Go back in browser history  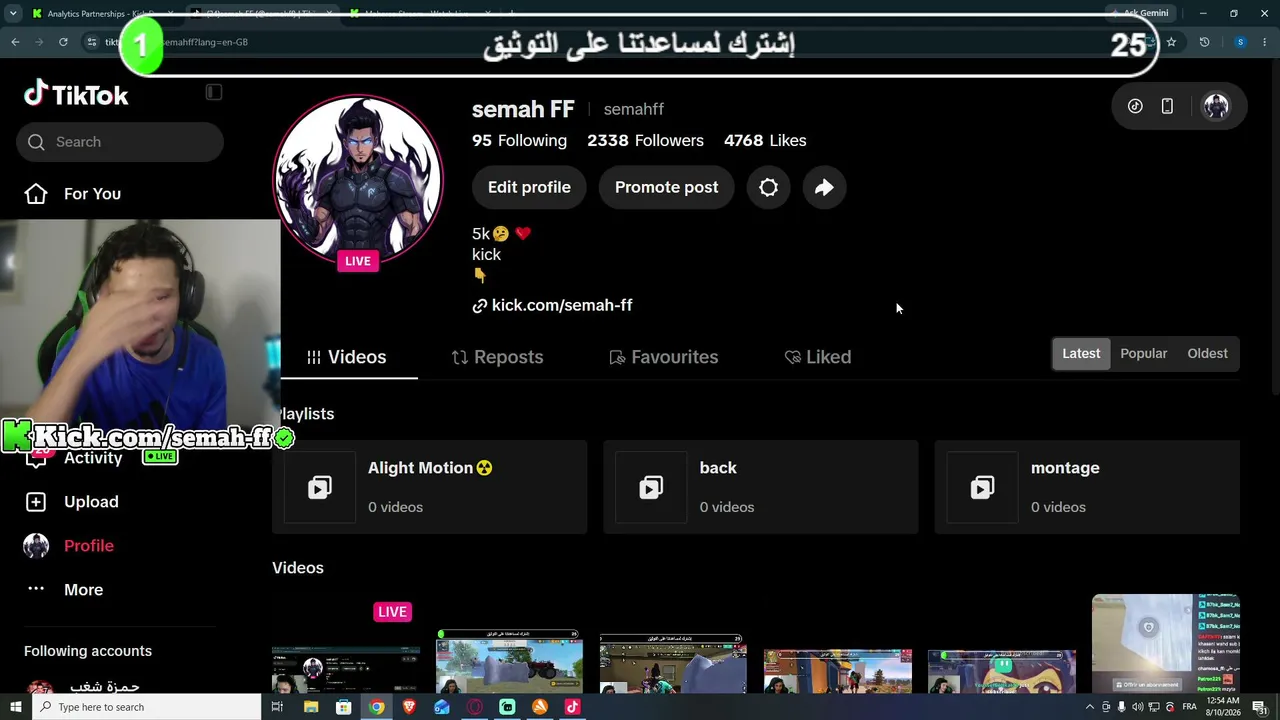(15, 42)
